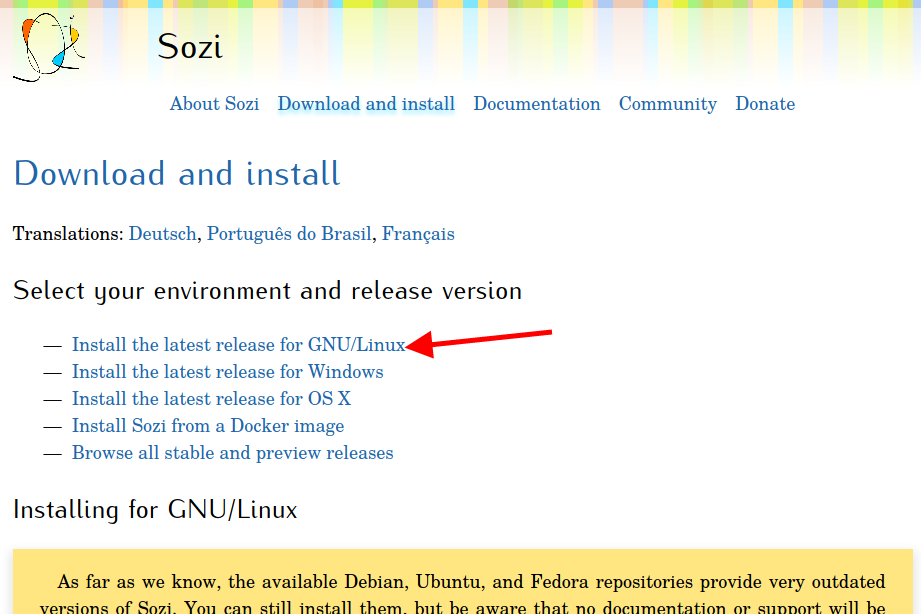Go to the Documentation page
Screen dimensions: 921x614
pyautogui.click(x=537, y=104)
